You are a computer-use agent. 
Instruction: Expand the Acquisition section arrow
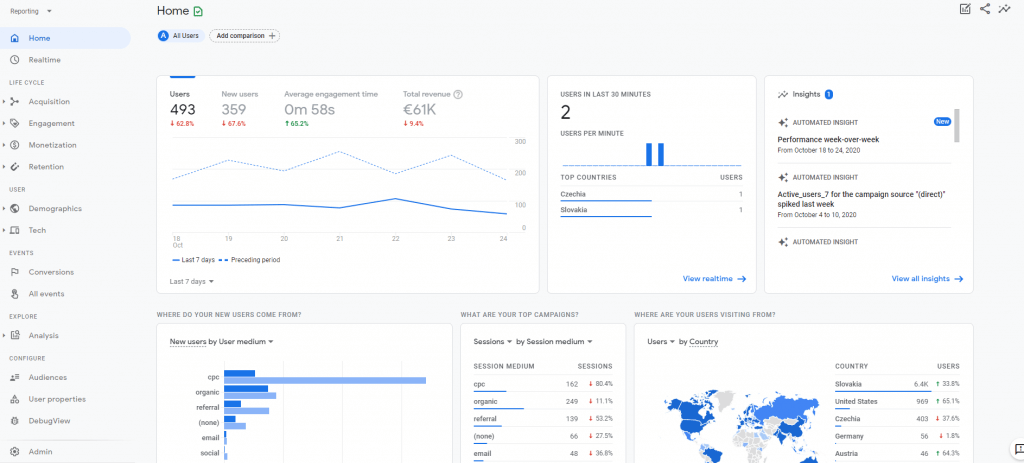tap(5, 102)
